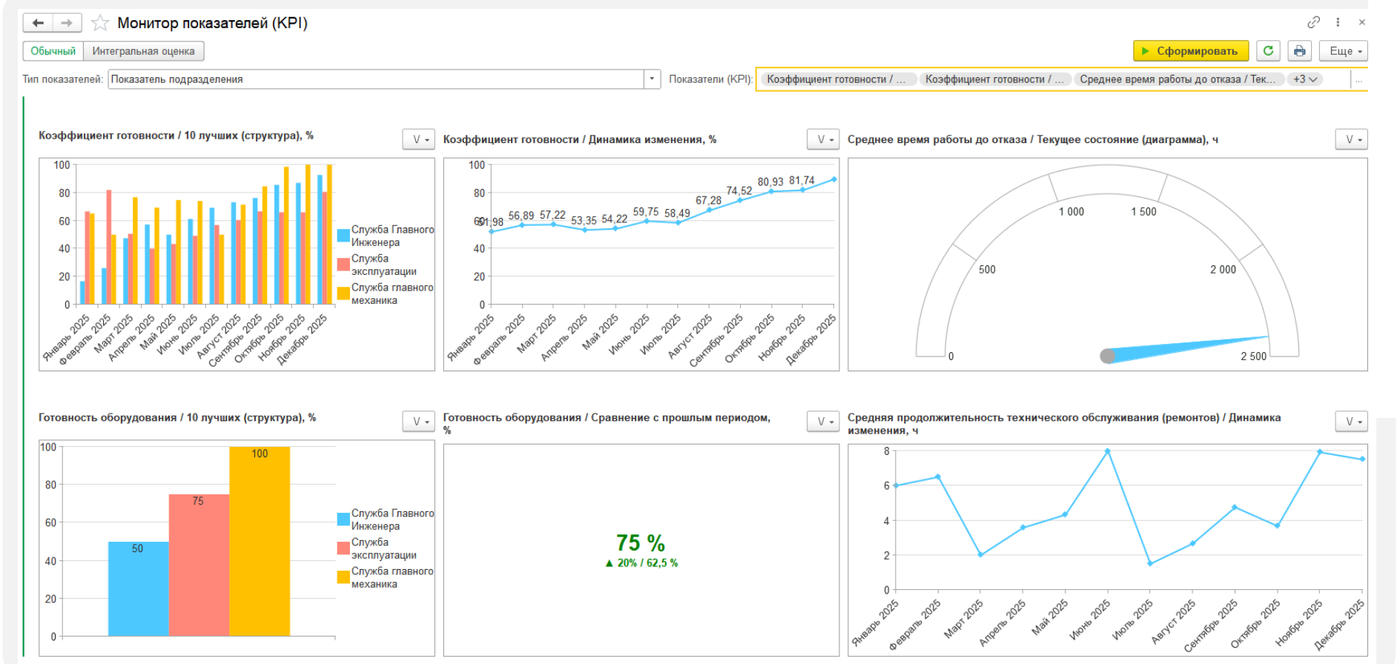Open V menu for Коэффициент готовности / Динамика изменения
Image resolution: width=1400 pixels, height=664 pixels.
pos(823,140)
